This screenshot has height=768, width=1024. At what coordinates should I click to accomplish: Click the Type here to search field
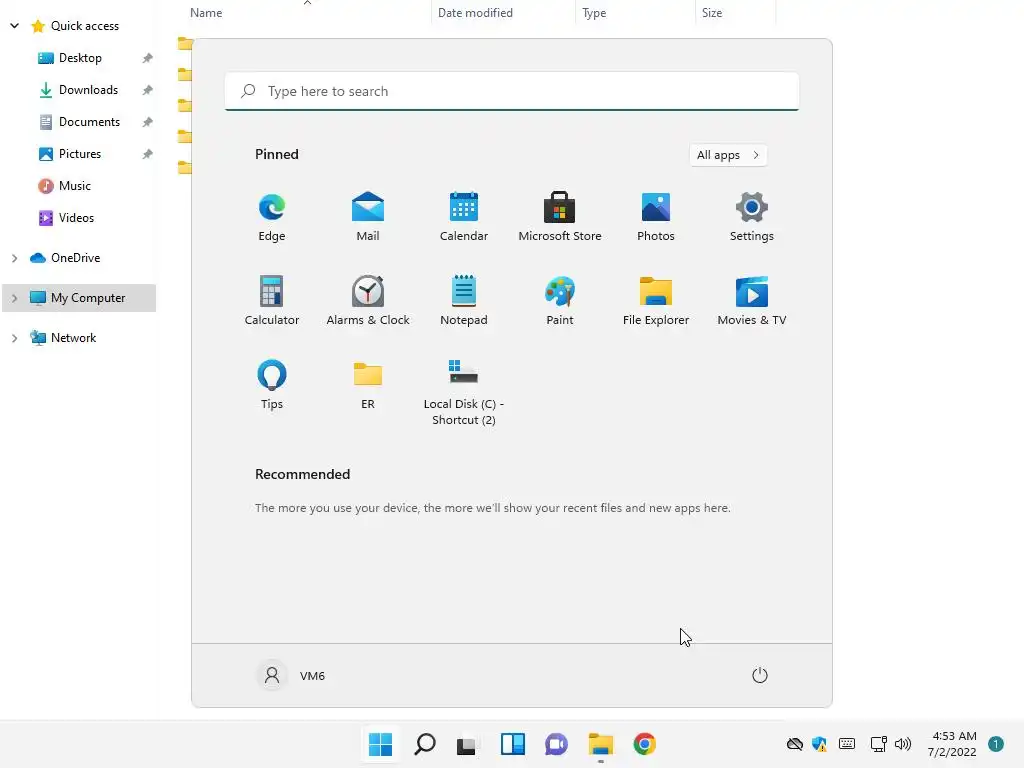point(512,91)
